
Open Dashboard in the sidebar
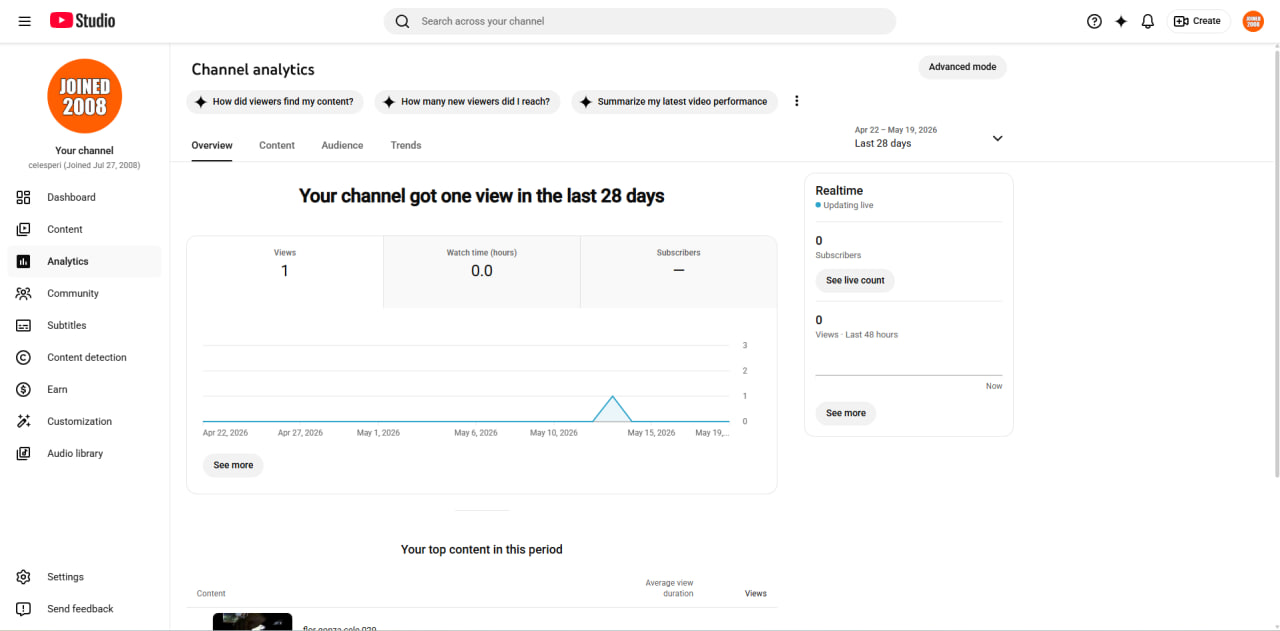(85, 197)
